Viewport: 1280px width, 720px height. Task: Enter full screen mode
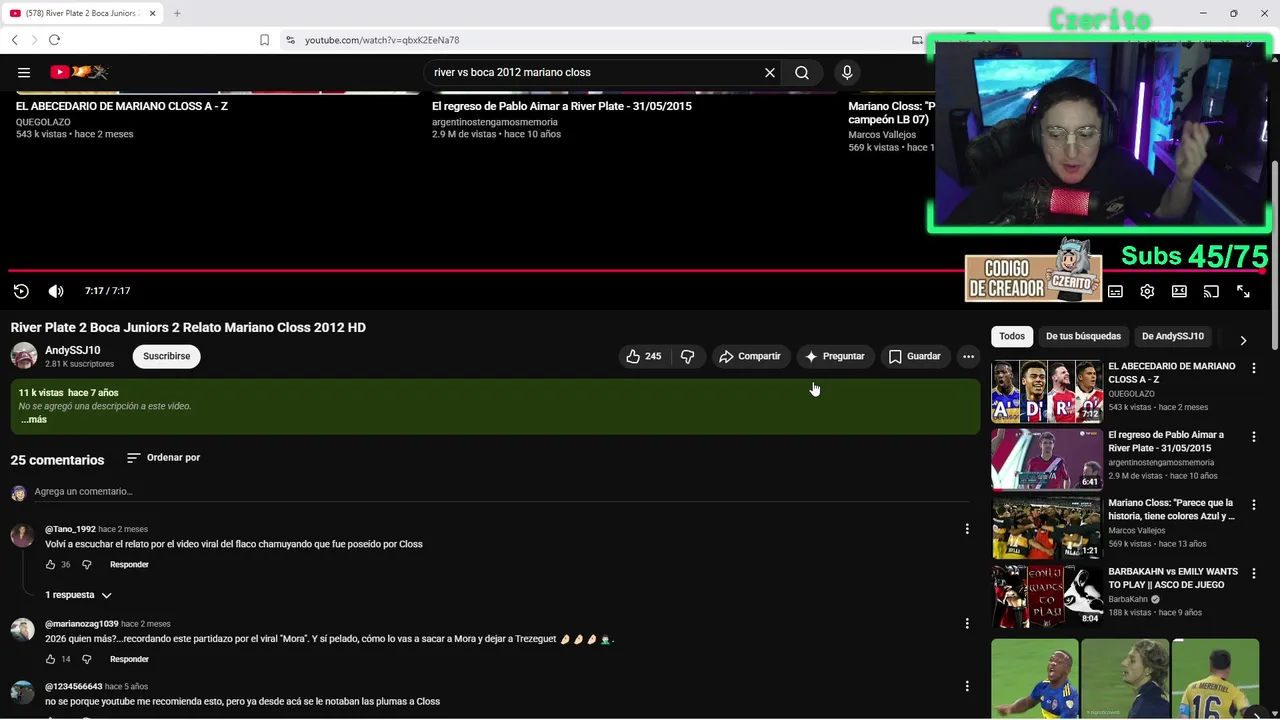(x=1243, y=291)
